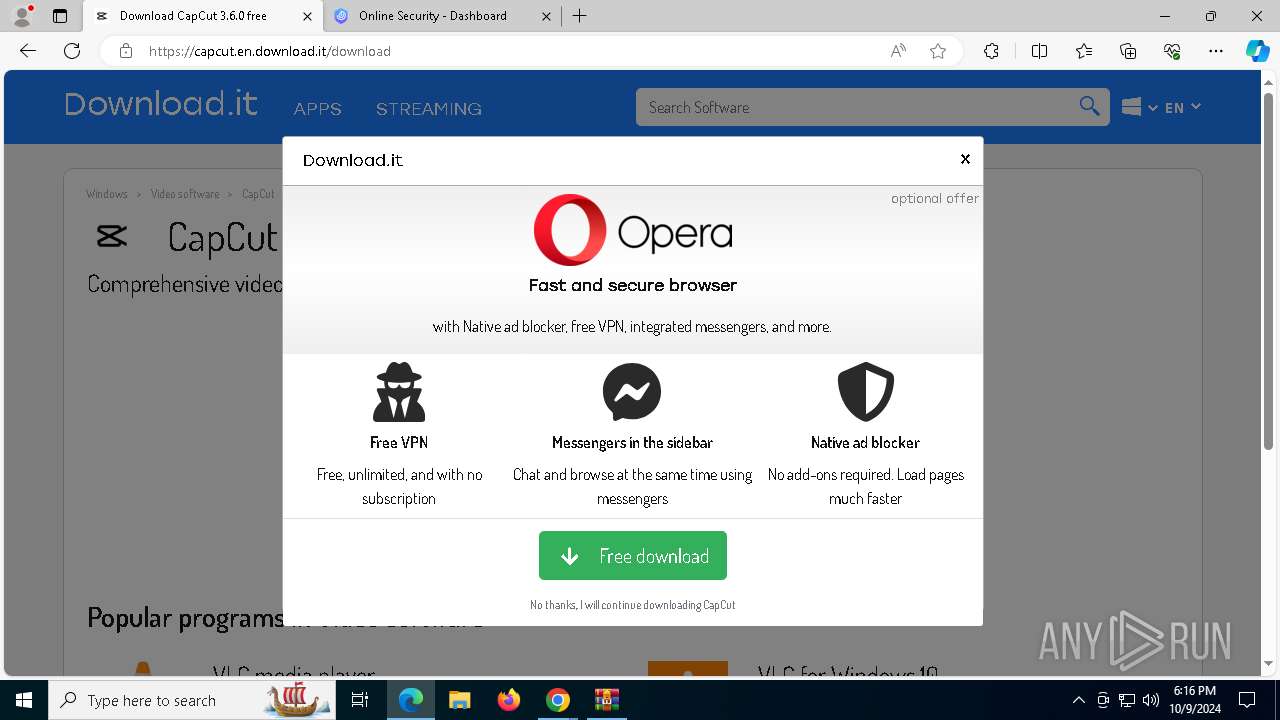
Task: Launch Firefox from the taskbar
Action: pyautogui.click(x=509, y=700)
